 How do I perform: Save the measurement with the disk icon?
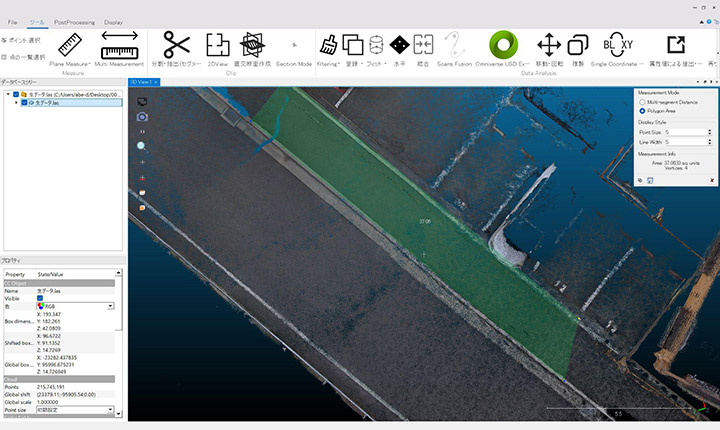650,181
